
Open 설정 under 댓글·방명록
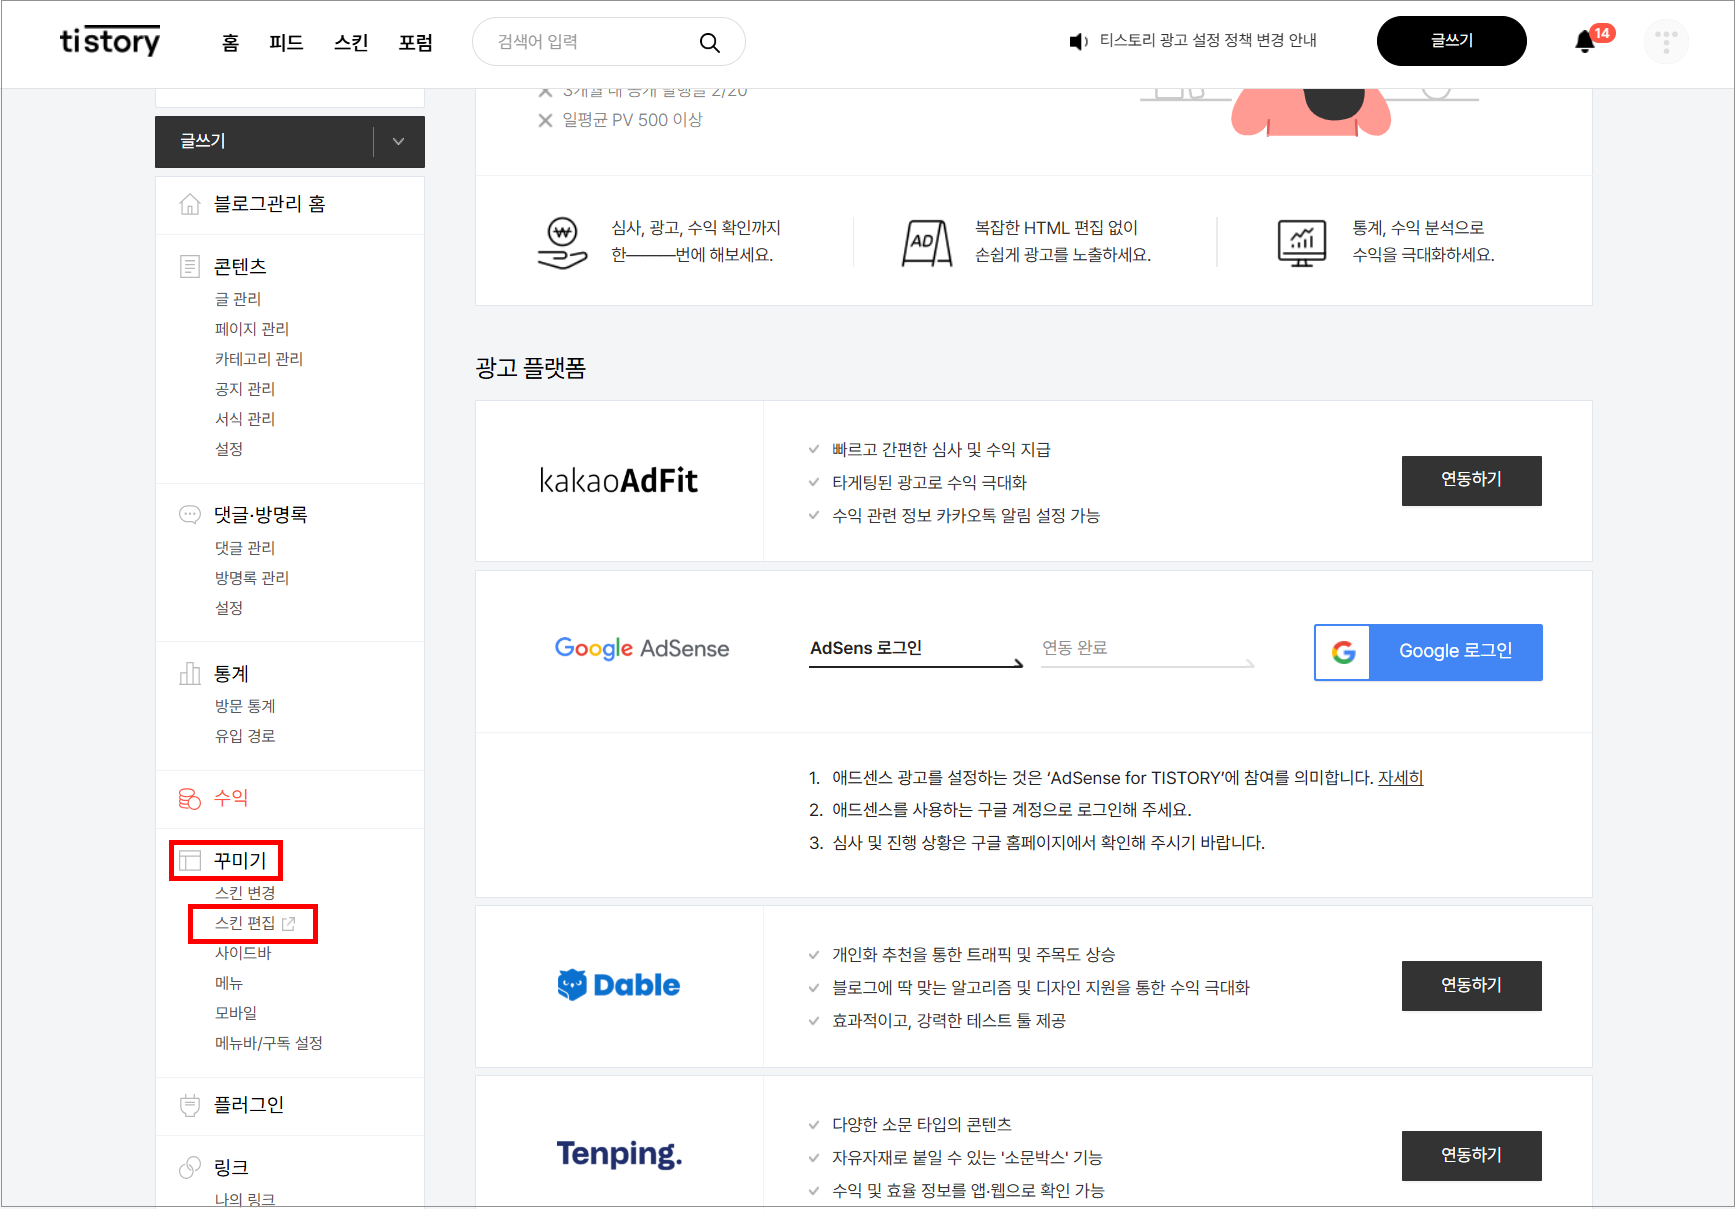pyautogui.click(x=229, y=608)
